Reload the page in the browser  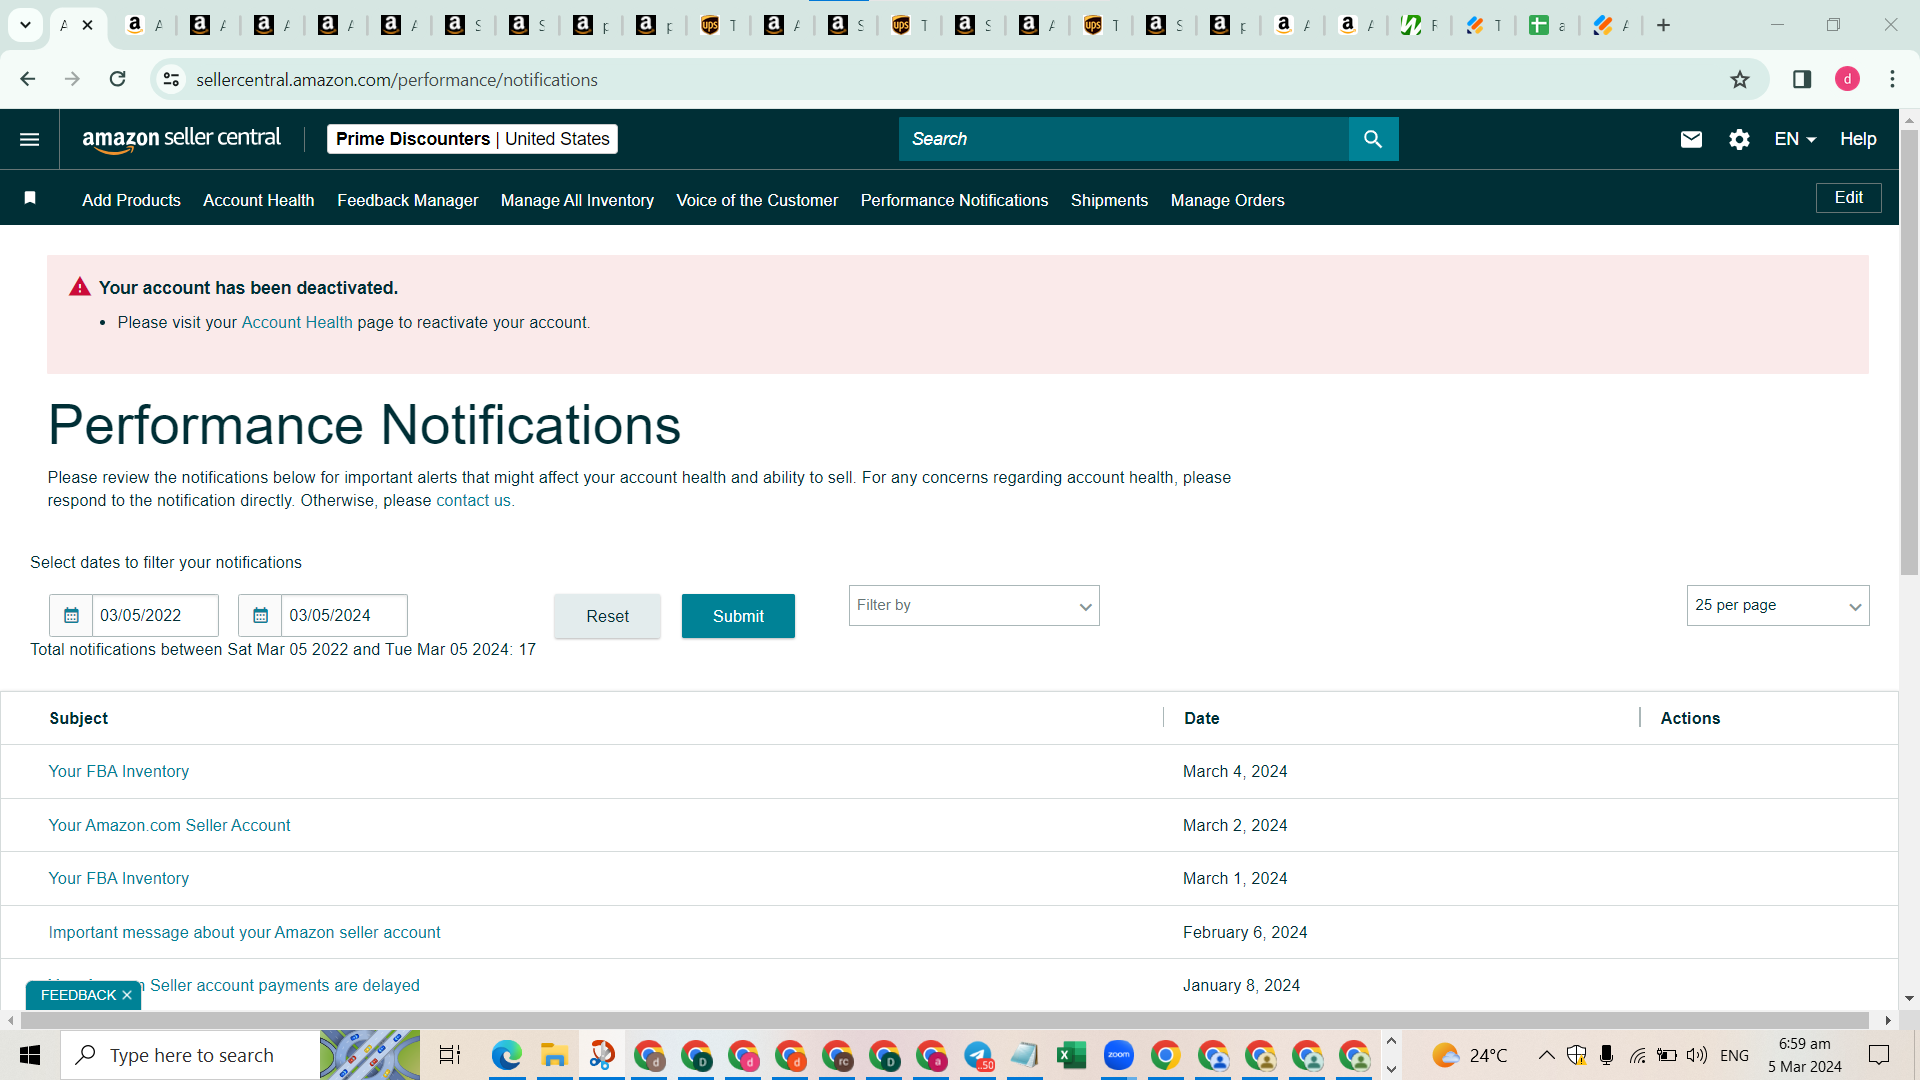(118, 79)
